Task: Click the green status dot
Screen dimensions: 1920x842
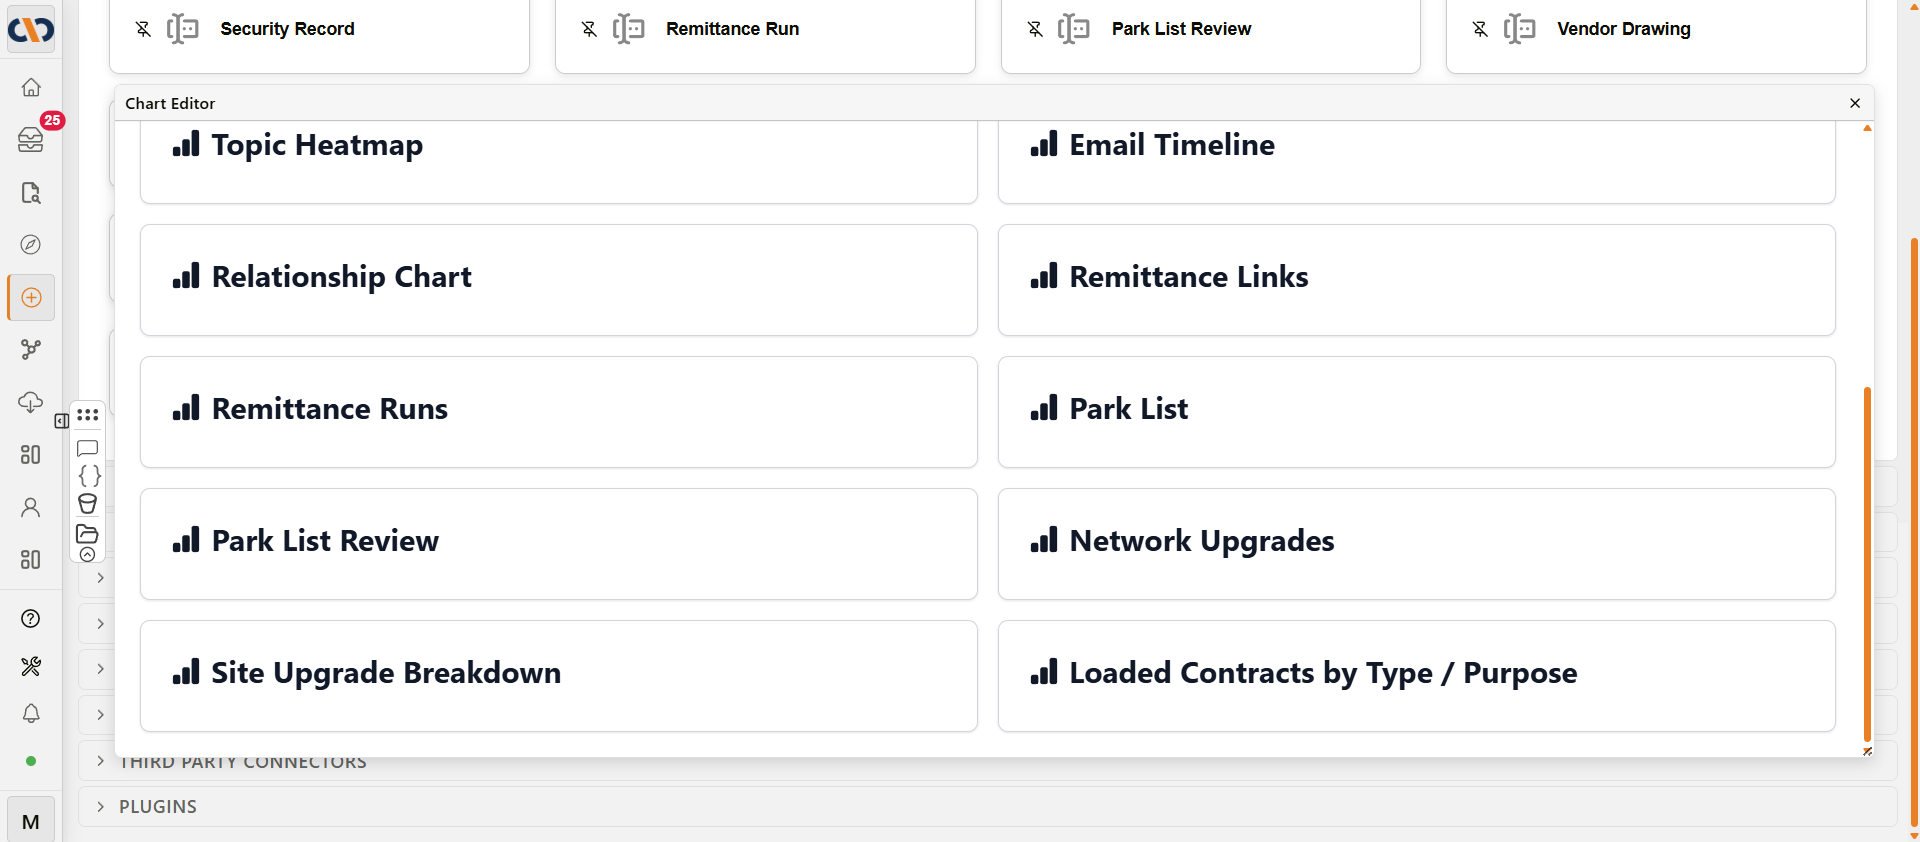Action: [x=31, y=761]
